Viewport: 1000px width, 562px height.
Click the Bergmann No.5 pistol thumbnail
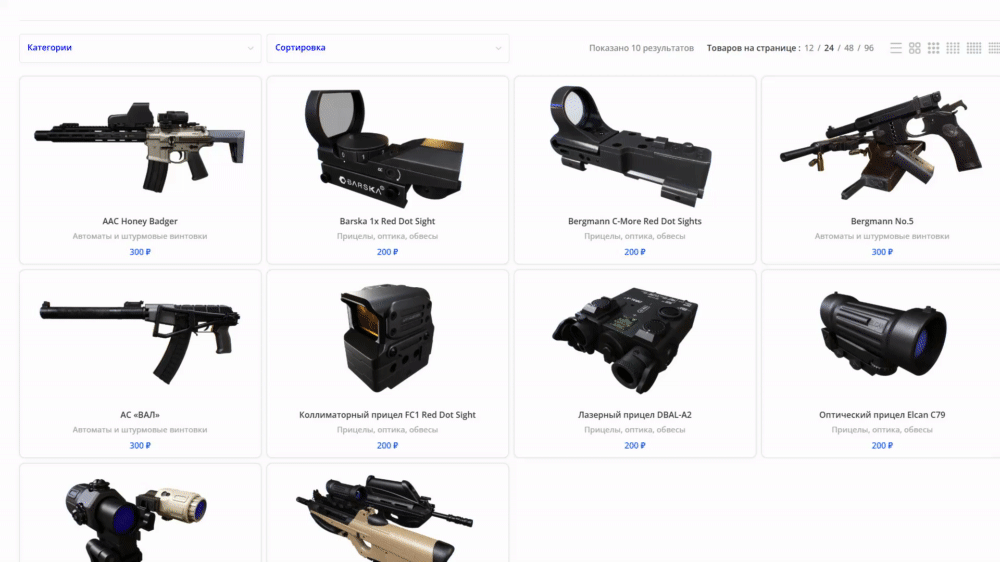[882, 145]
